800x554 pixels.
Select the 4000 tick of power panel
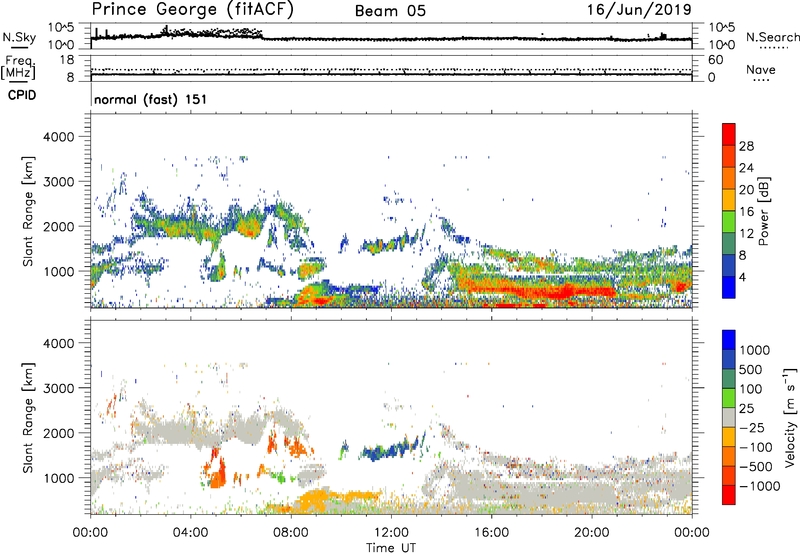tap(58, 137)
